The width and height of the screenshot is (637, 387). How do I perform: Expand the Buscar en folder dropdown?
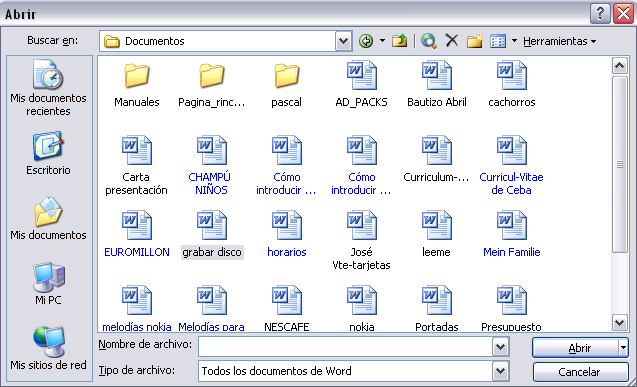pos(343,41)
